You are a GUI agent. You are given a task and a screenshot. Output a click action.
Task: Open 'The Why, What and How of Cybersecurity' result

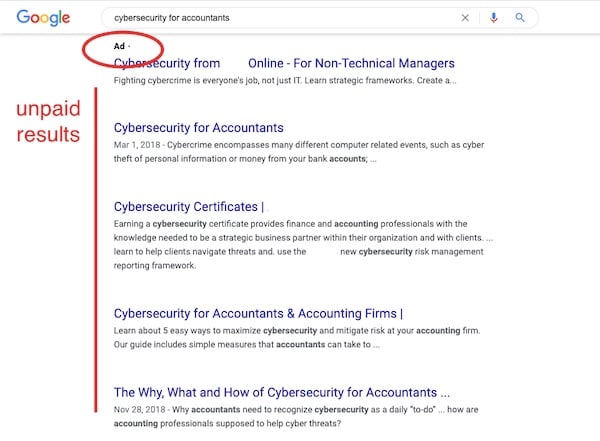click(x=281, y=392)
